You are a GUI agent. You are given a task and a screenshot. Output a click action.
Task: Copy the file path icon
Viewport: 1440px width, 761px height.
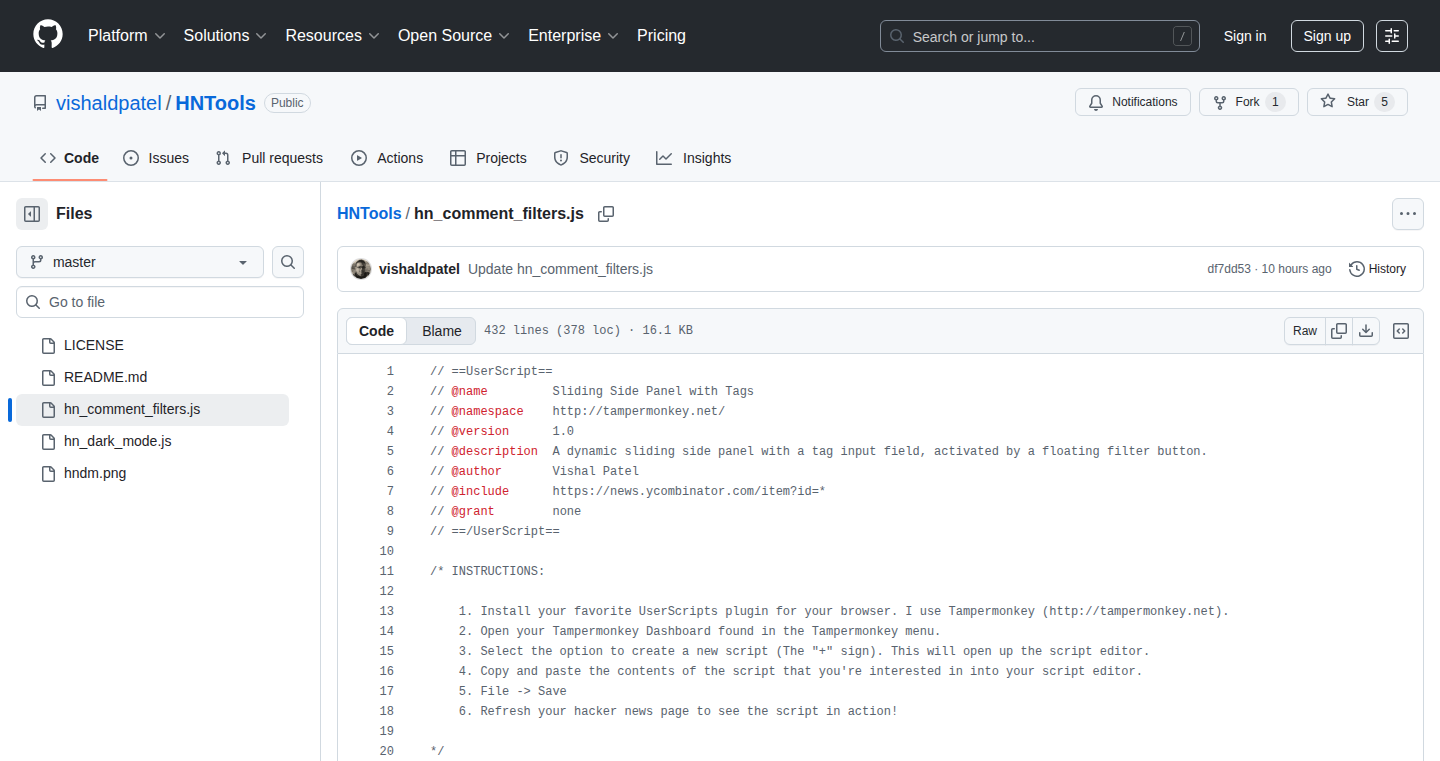click(606, 214)
